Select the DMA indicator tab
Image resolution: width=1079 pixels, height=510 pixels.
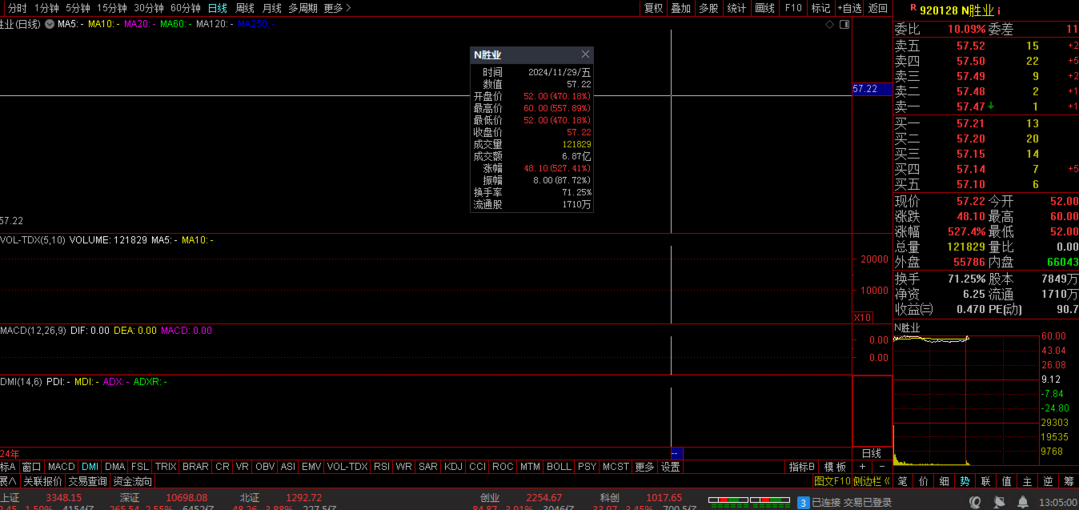pyautogui.click(x=115, y=467)
